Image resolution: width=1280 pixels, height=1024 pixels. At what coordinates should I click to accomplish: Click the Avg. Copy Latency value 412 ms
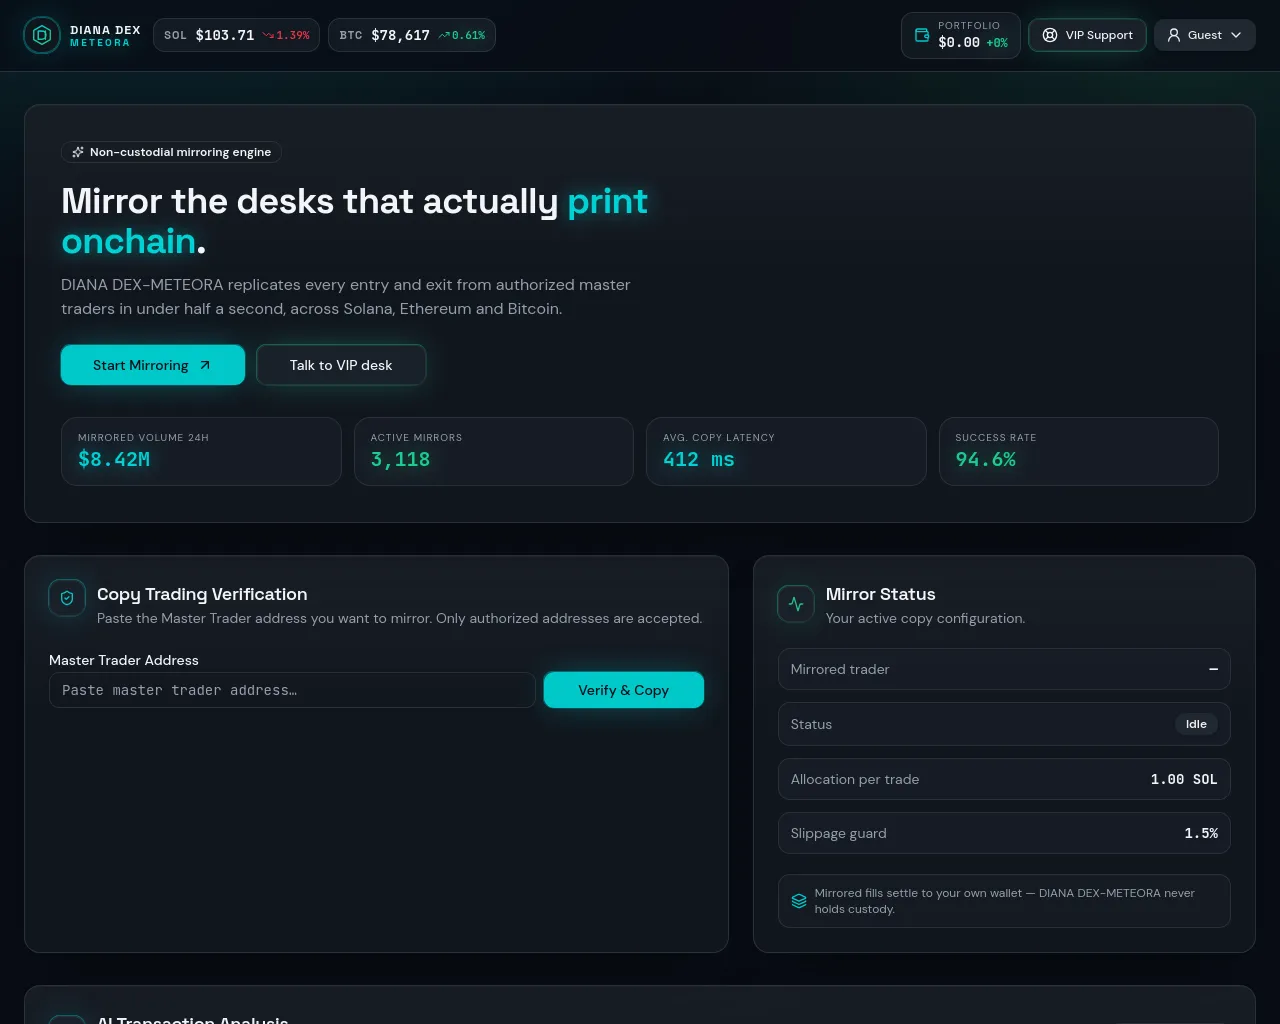[x=699, y=459]
